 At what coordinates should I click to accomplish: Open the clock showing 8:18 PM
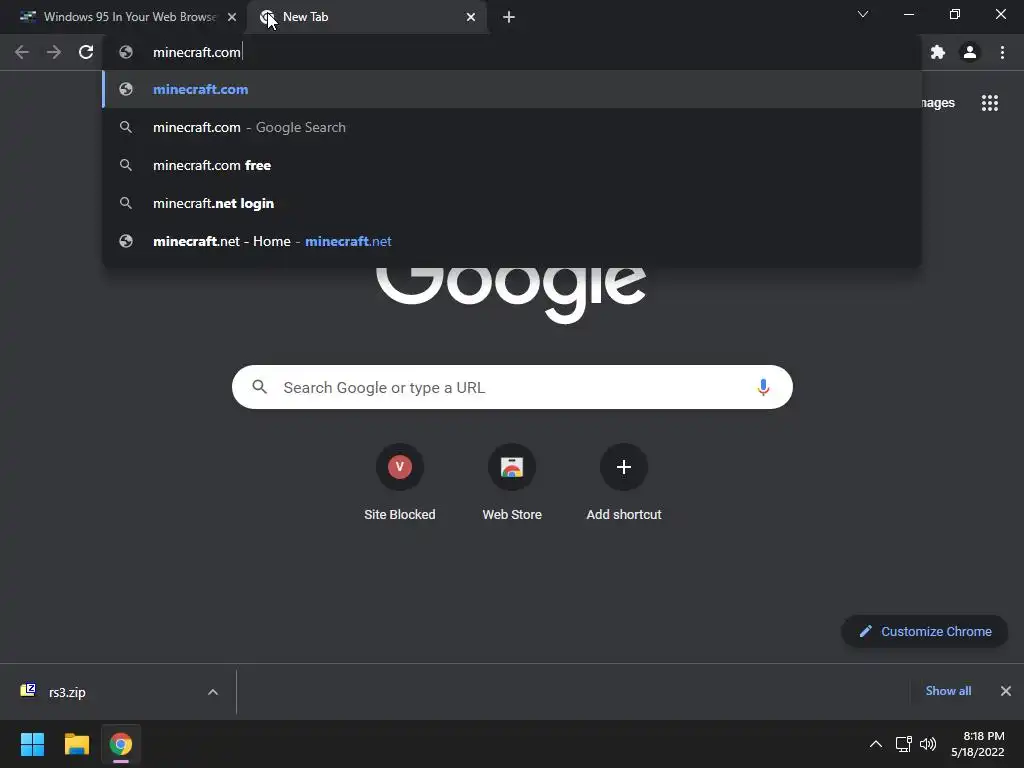point(978,744)
